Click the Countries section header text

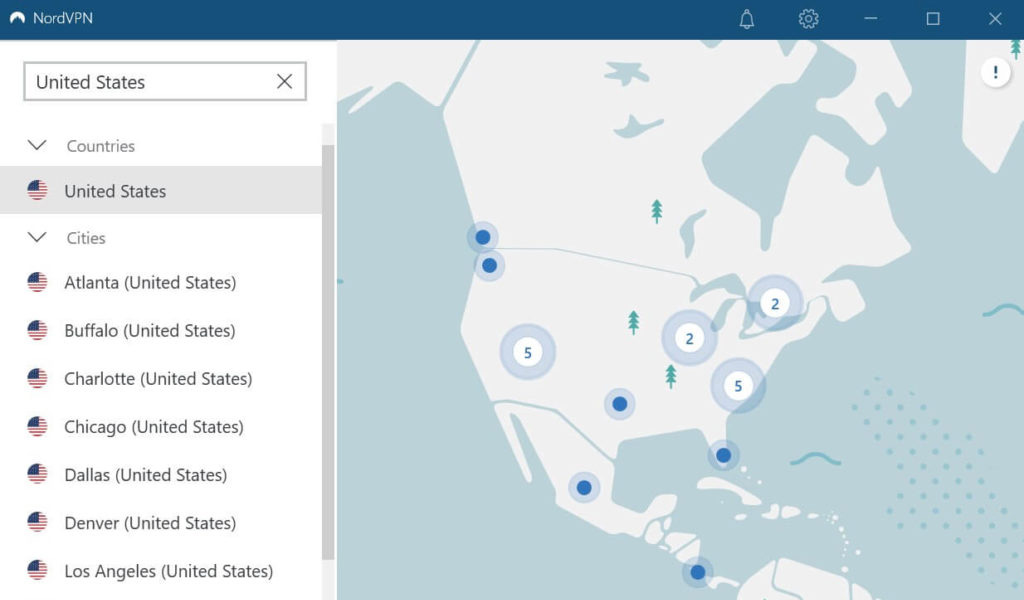pyautogui.click(x=101, y=146)
